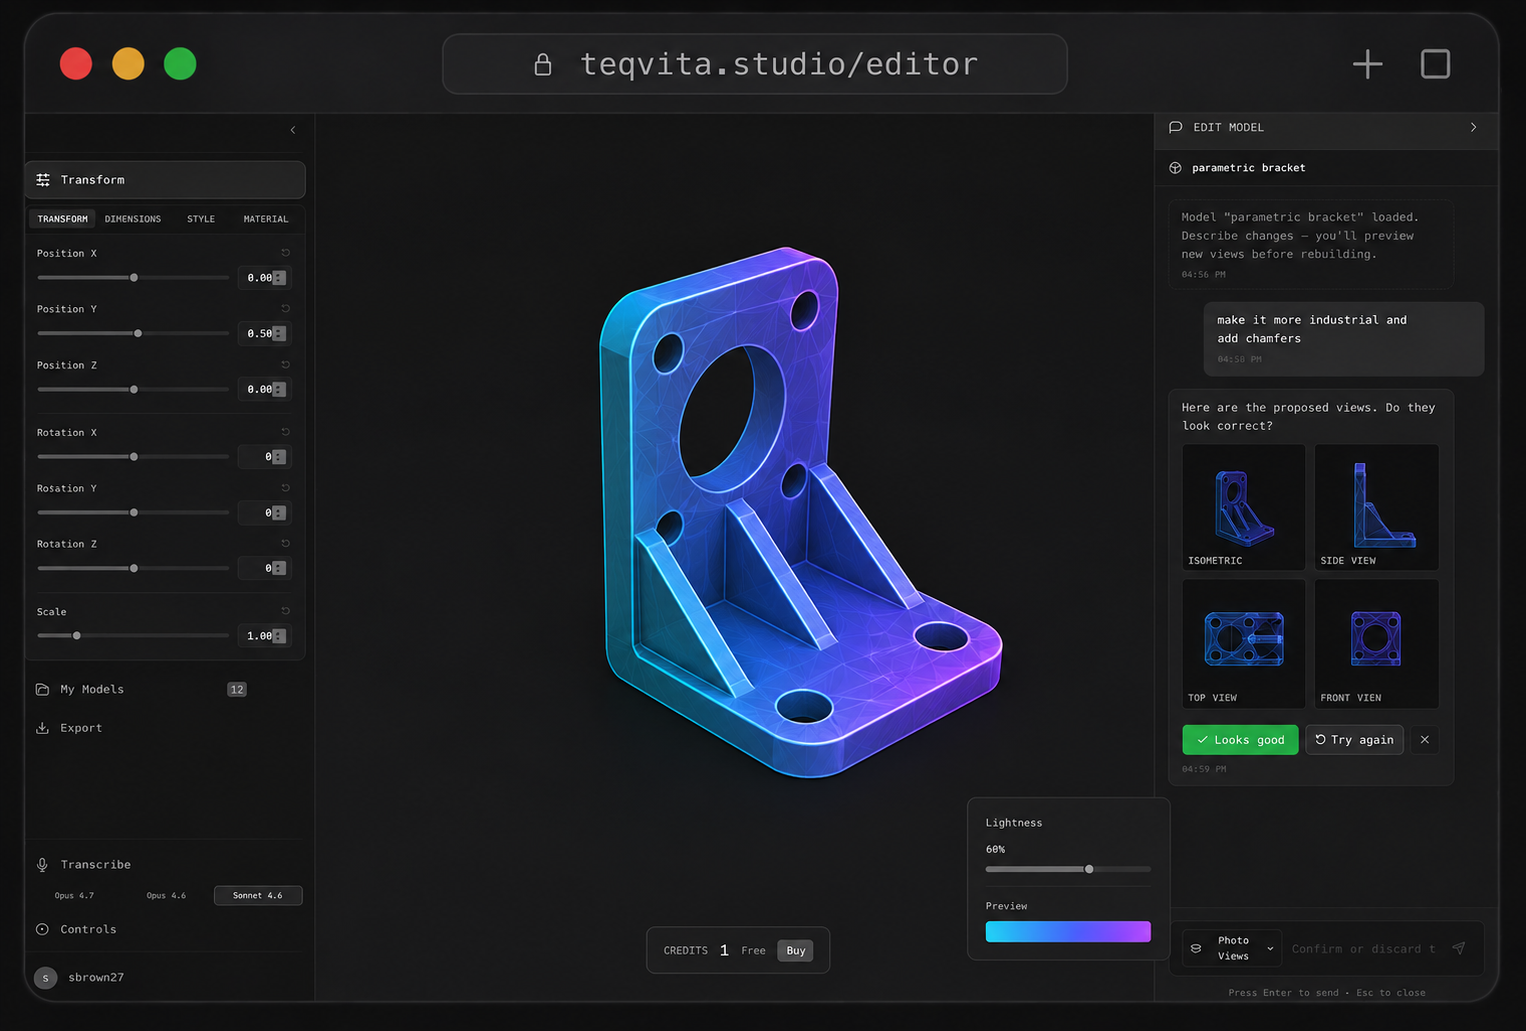Image resolution: width=1526 pixels, height=1031 pixels.
Task: Focus the Confirm or discard message field
Action: coord(1364,949)
